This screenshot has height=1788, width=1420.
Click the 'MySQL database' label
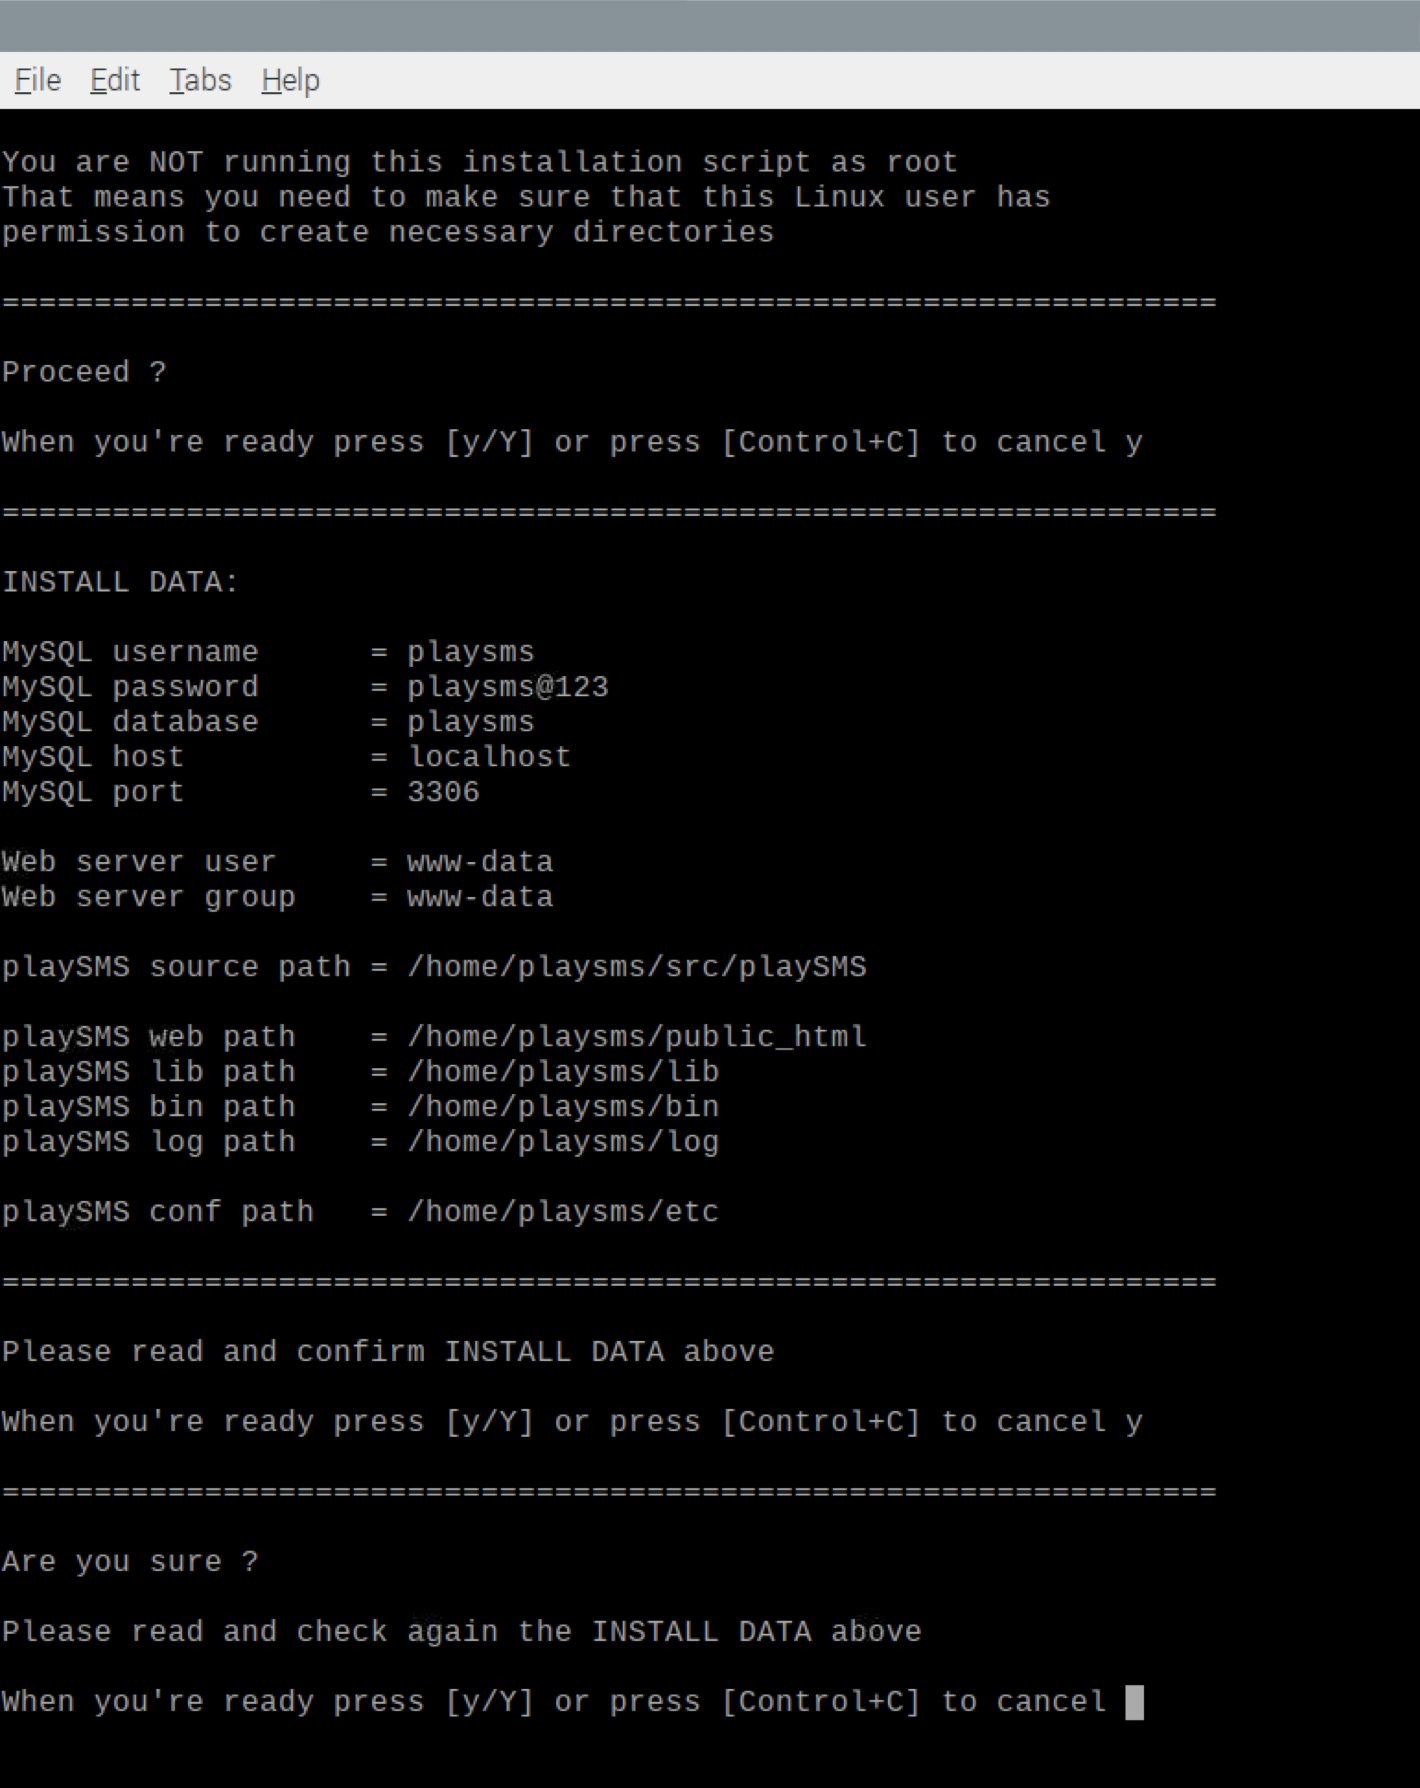pyautogui.click(x=130, y=722)
